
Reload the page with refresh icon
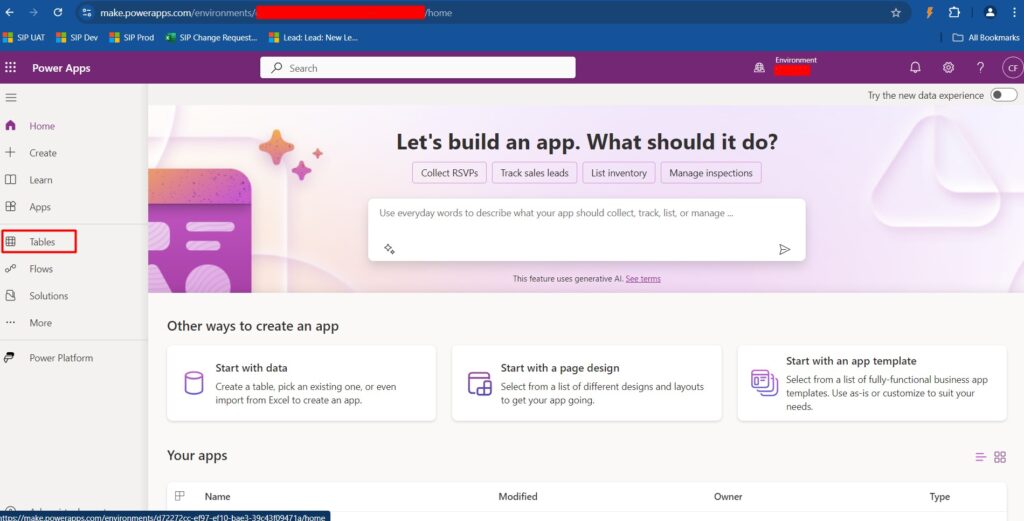pyautogui.click(x=57, y=12)
